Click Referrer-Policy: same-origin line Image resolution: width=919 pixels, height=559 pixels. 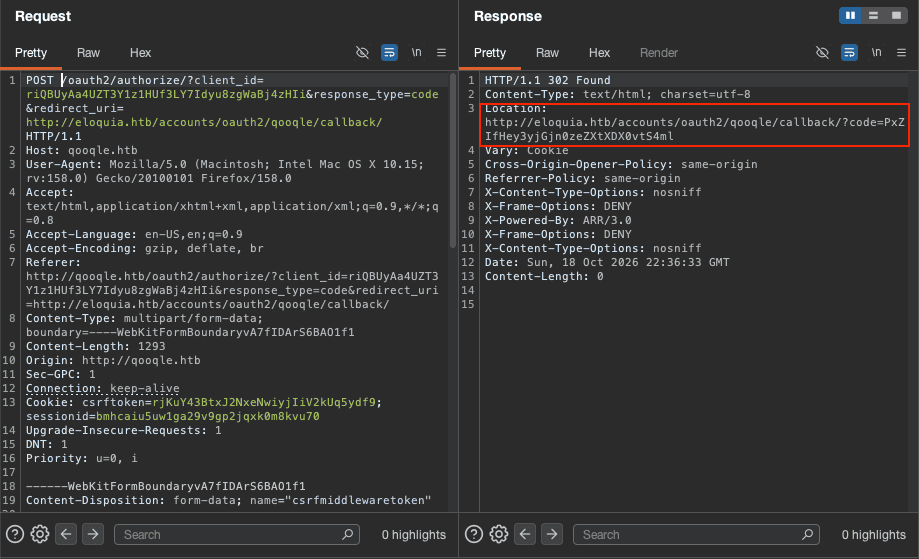point(583,179)
